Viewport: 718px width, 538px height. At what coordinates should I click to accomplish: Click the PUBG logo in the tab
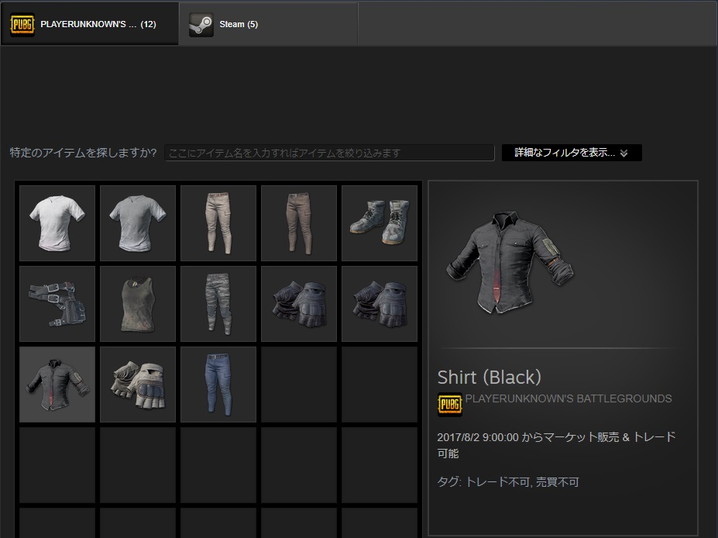(x=22, y=24)
